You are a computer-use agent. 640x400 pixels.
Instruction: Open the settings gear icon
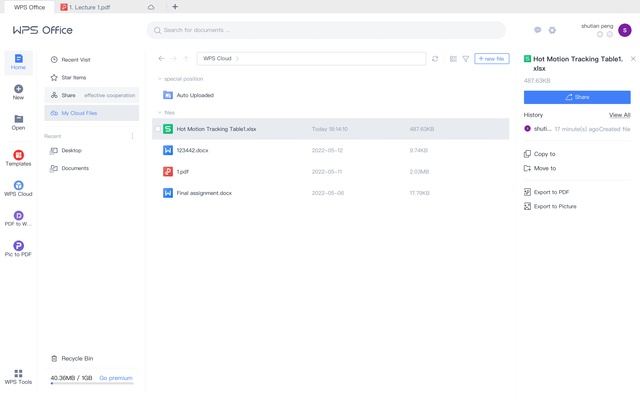tap(552, 30)
